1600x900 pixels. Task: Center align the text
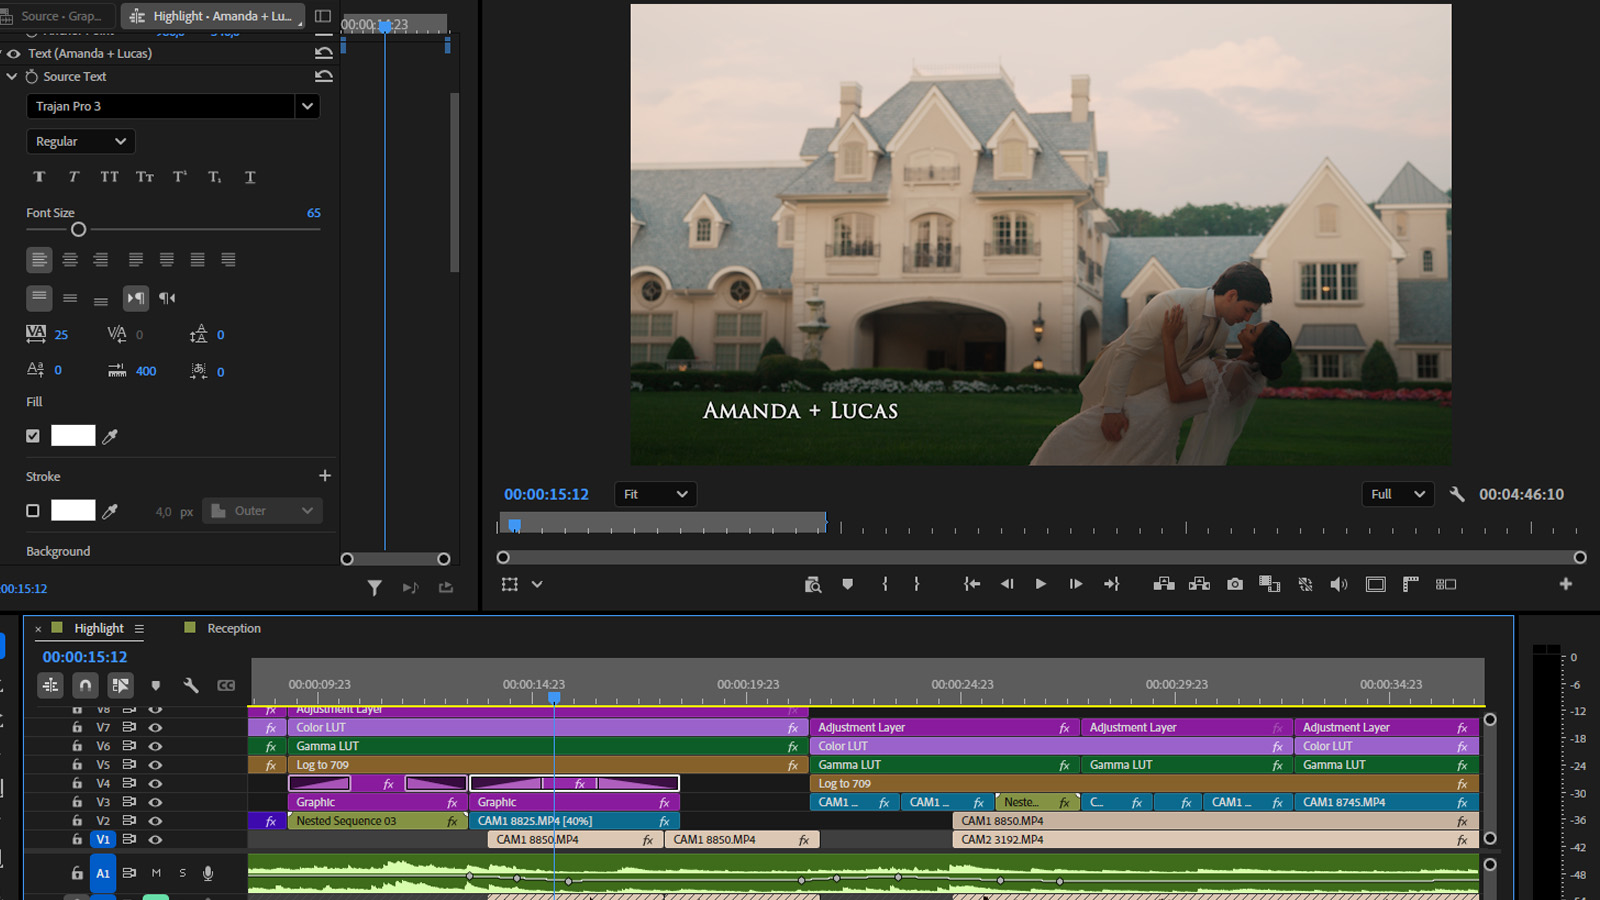coord(70,260)
